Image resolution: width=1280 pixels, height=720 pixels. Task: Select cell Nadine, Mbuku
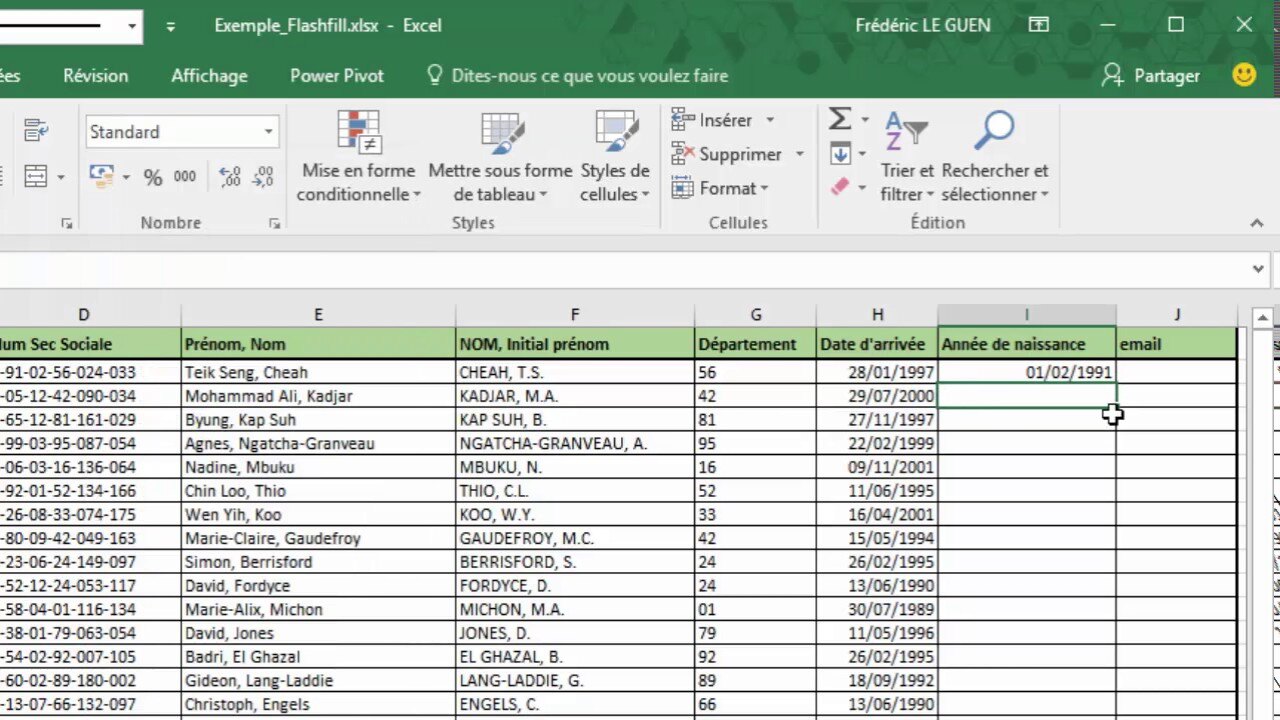(318, 467)
